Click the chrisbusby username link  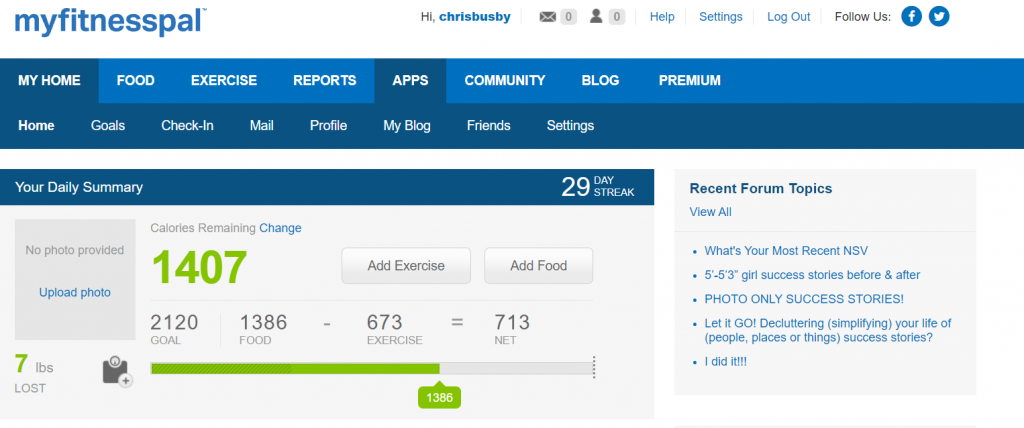(x=475, y=17)
